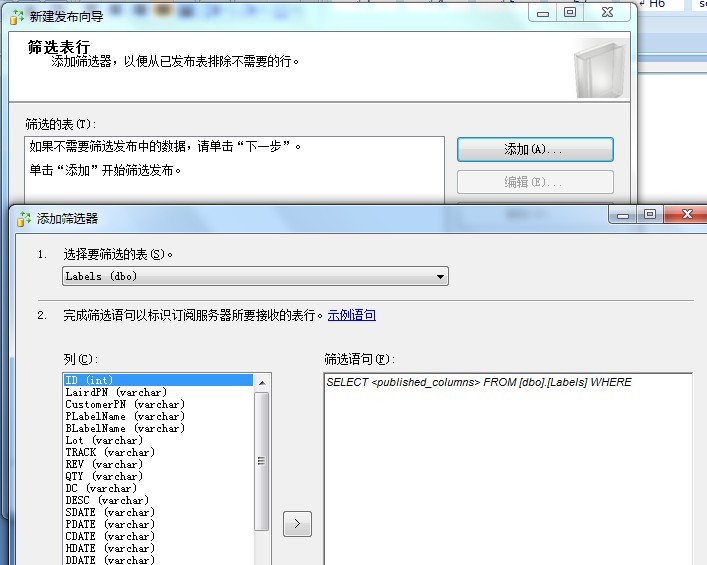The image size is (707, 565).
Task: Click the column list scrollbar thumb
Action: [262, 461]
